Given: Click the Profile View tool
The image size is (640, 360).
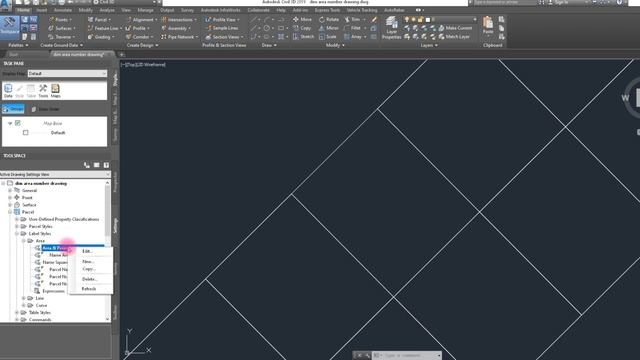Looking at the screenshot, I should click(222, 20).
